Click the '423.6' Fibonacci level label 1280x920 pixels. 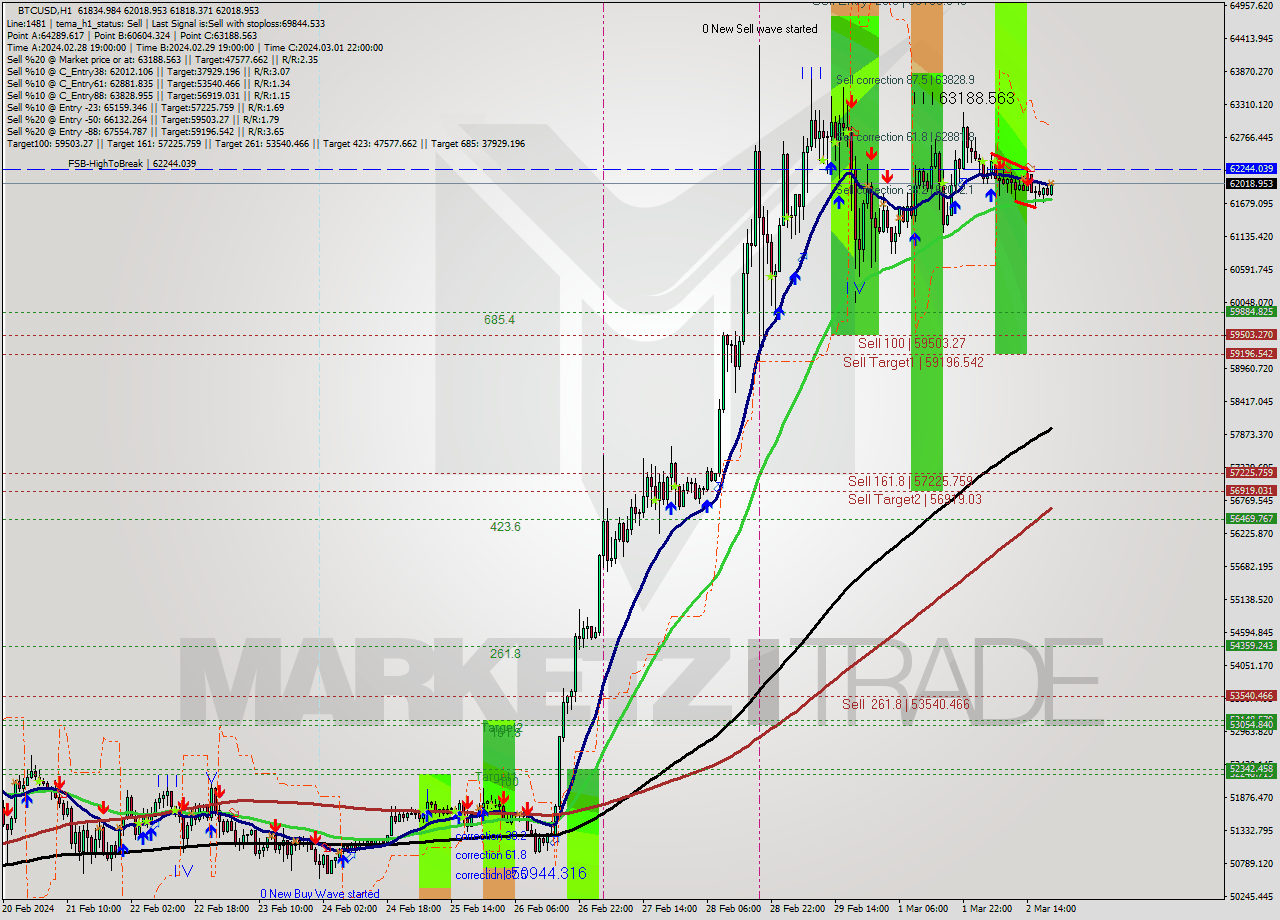[x=505, y=526]
